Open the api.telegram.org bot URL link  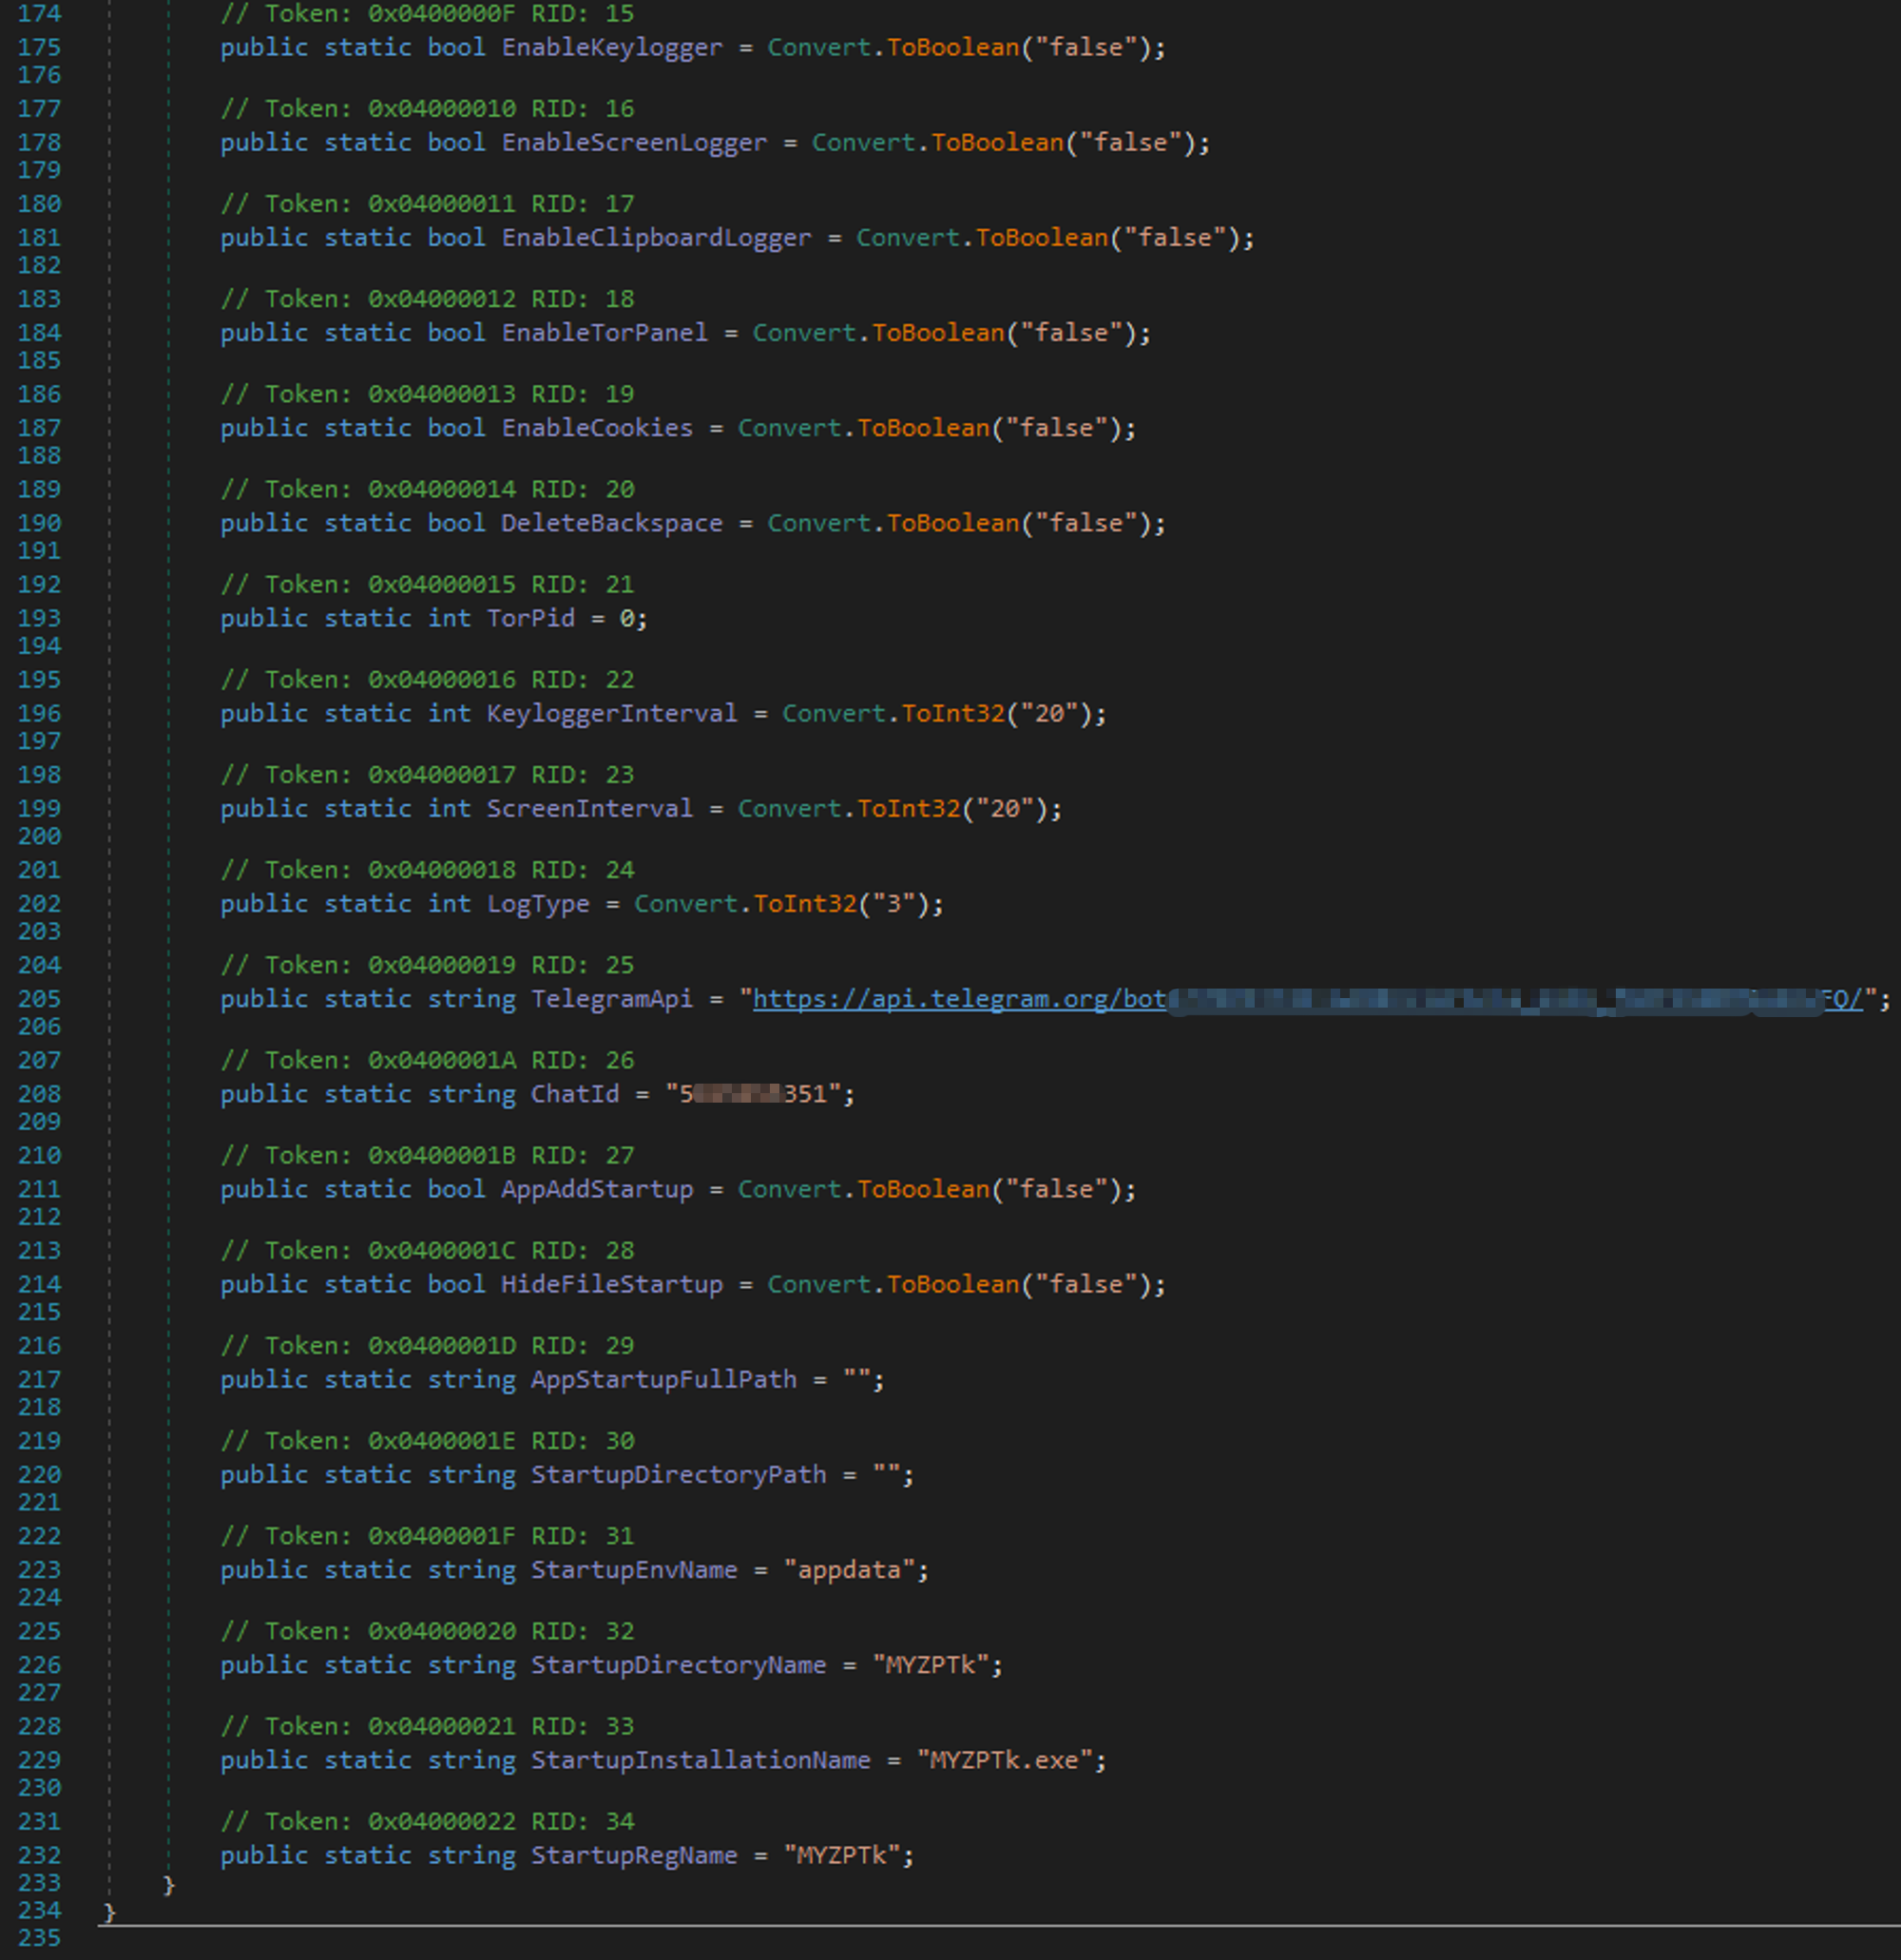coord(958,999)
